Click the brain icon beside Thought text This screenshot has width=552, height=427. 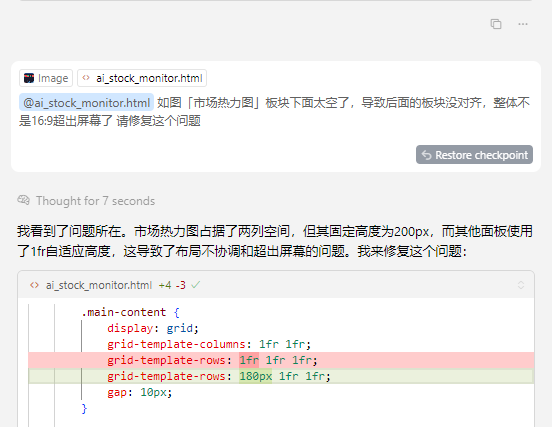(x=24, y=200)
